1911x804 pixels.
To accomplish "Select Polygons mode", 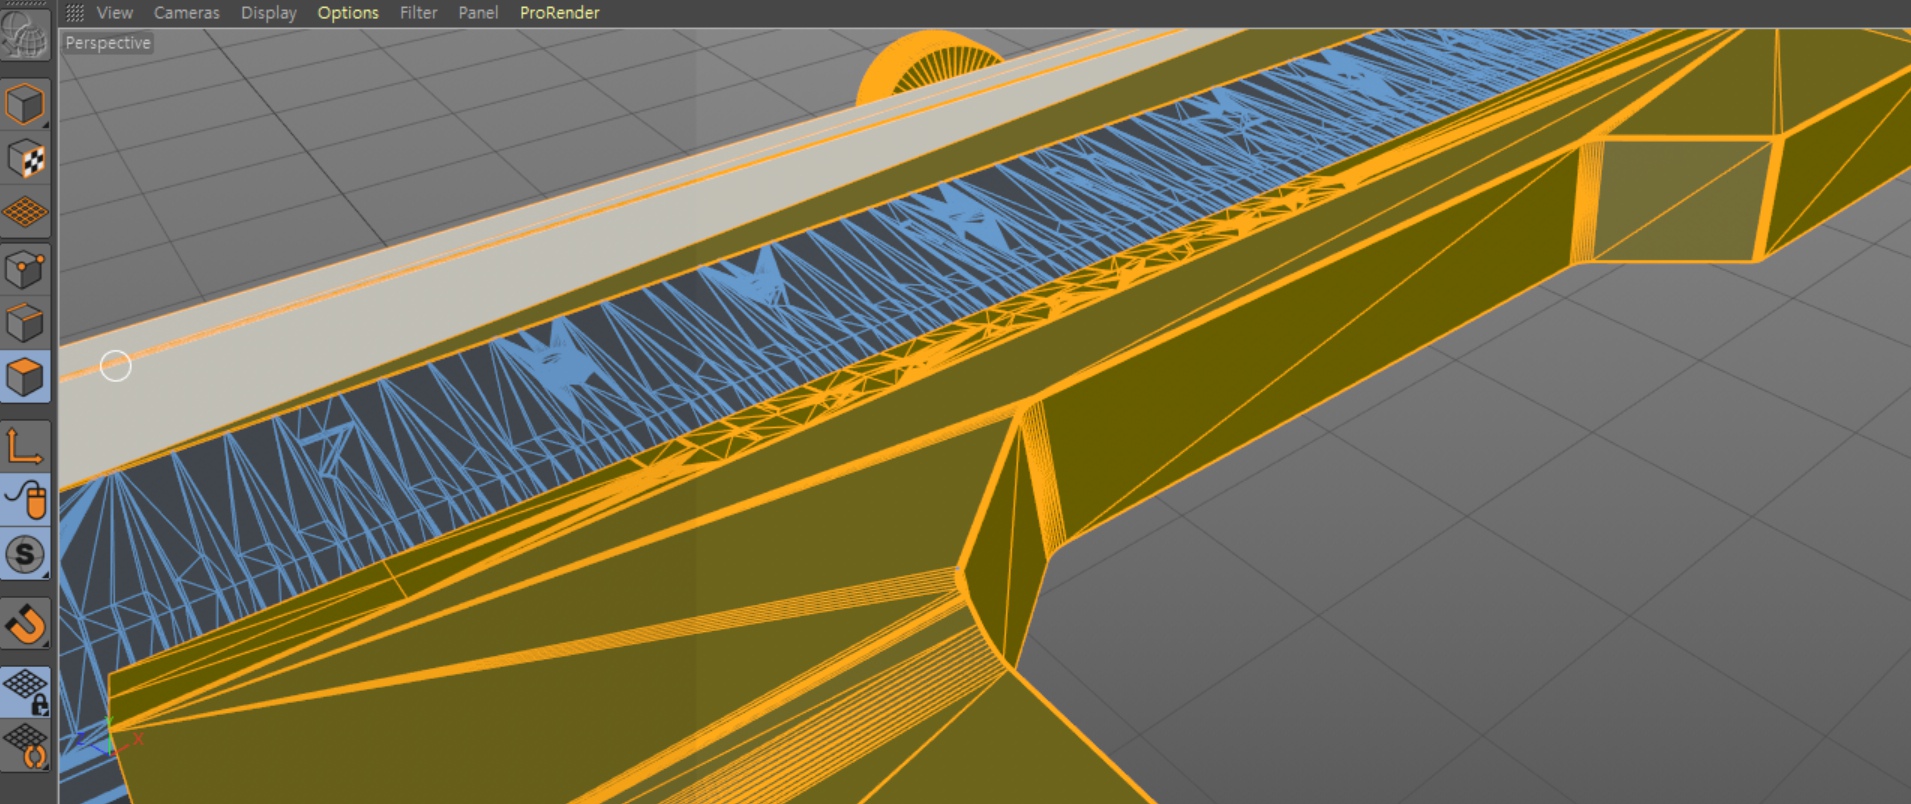I will [x=25, y=377].
